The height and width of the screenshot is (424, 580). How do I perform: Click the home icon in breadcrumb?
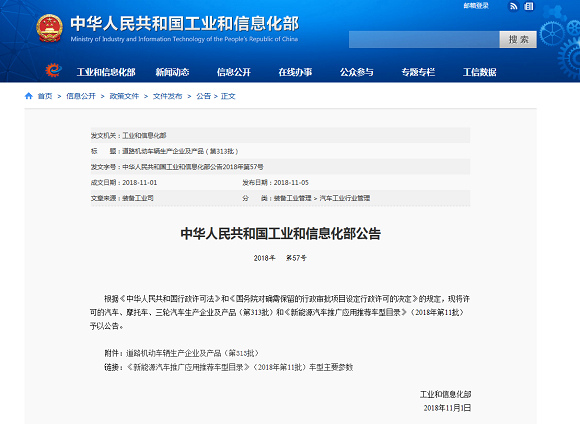(28, 96)
